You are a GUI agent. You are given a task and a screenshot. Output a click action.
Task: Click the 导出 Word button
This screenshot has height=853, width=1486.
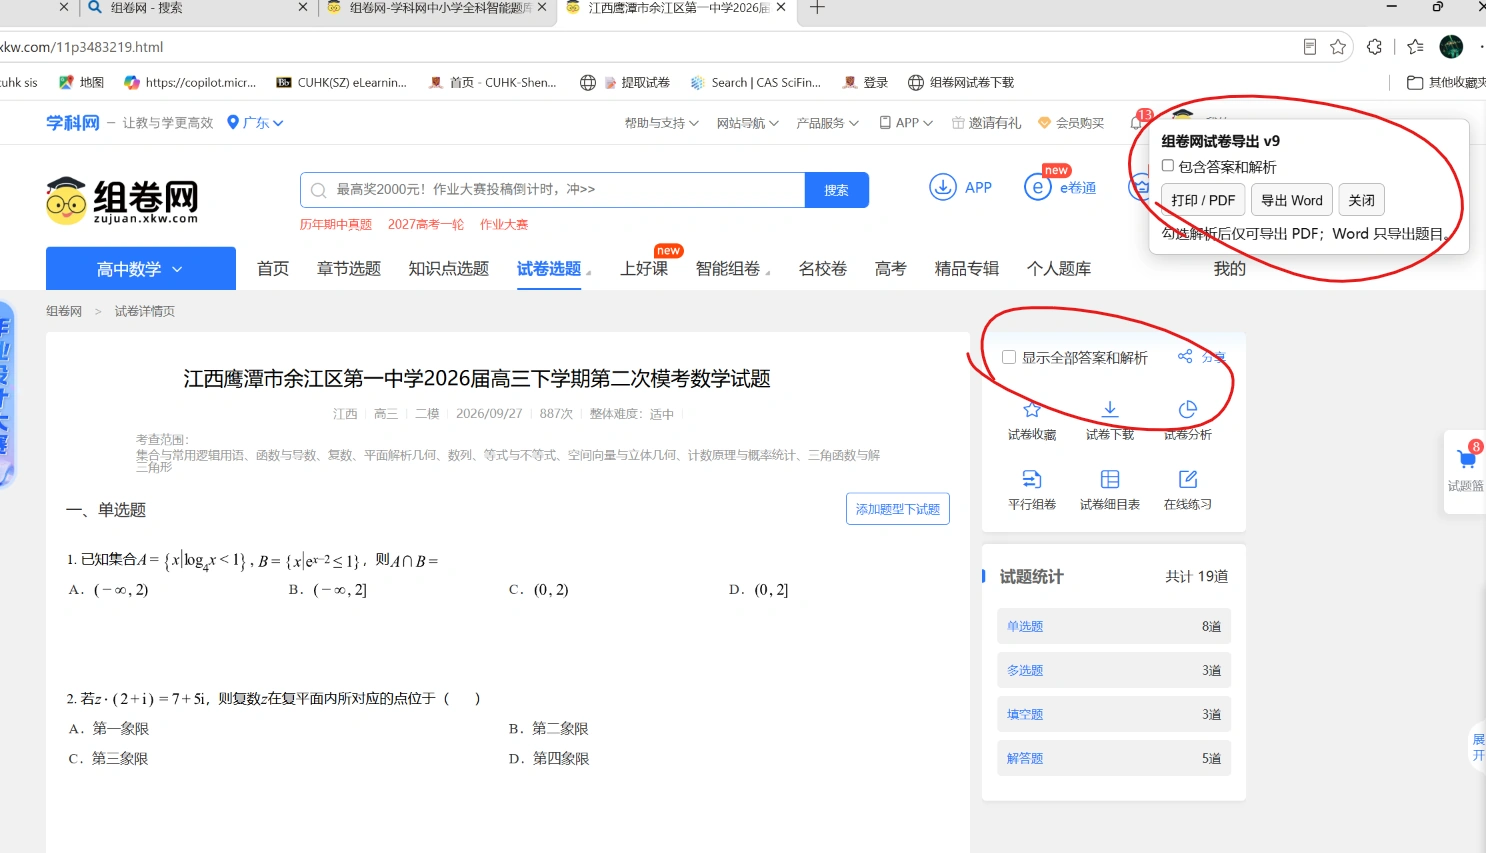tap(1292, 200)
